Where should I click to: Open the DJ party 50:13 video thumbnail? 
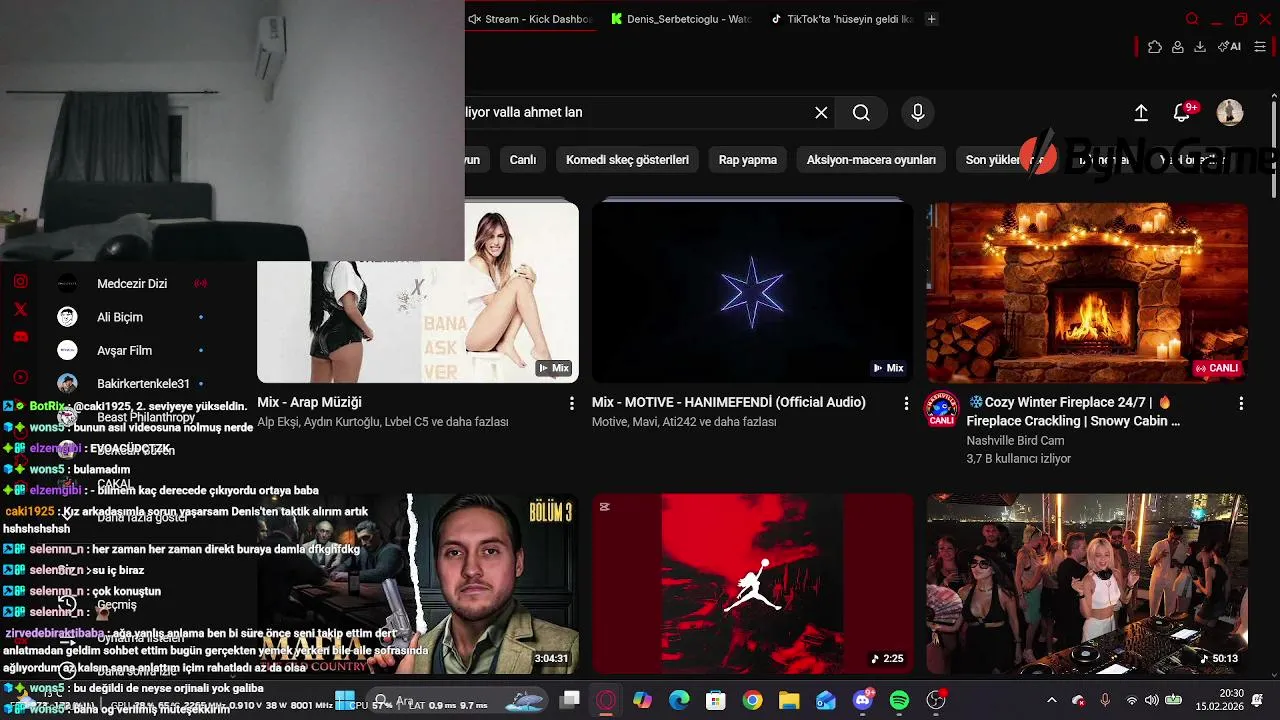pos(1087,583)
